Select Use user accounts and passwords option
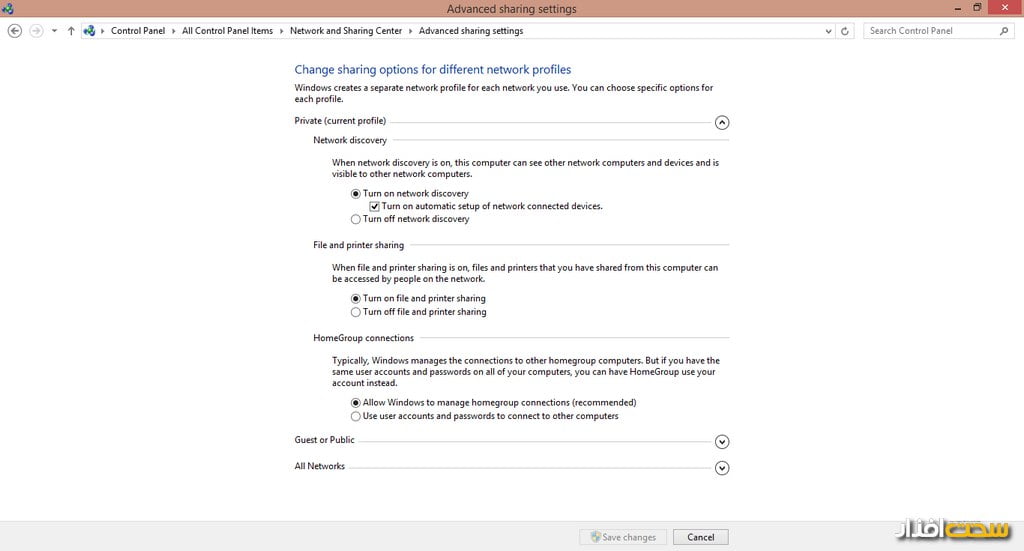Viewport: 1024px width, 551px height. click(x=356, y=416)
